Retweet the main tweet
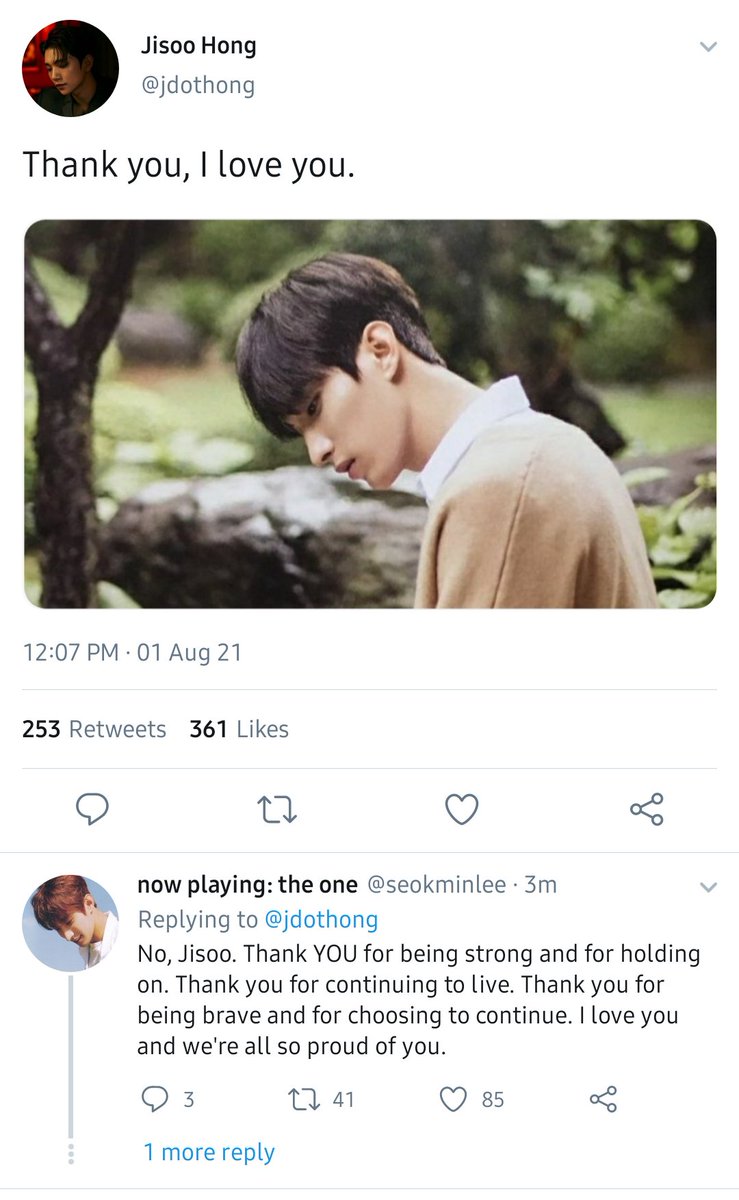Screen dimensions: 739x1200 [277, 809]
